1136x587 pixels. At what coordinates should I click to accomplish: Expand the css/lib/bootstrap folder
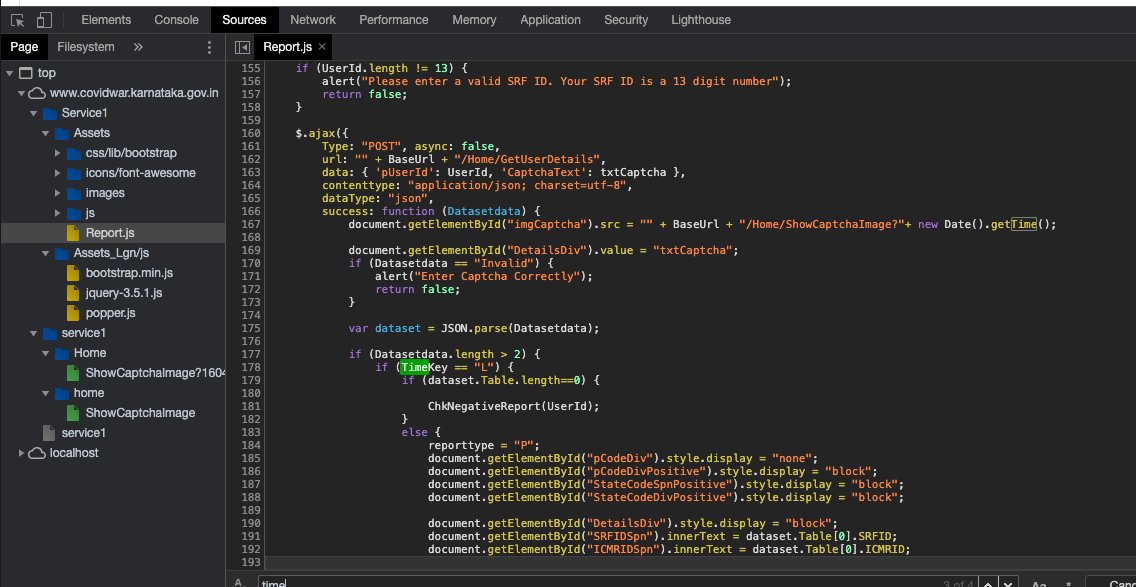point(57,154)
